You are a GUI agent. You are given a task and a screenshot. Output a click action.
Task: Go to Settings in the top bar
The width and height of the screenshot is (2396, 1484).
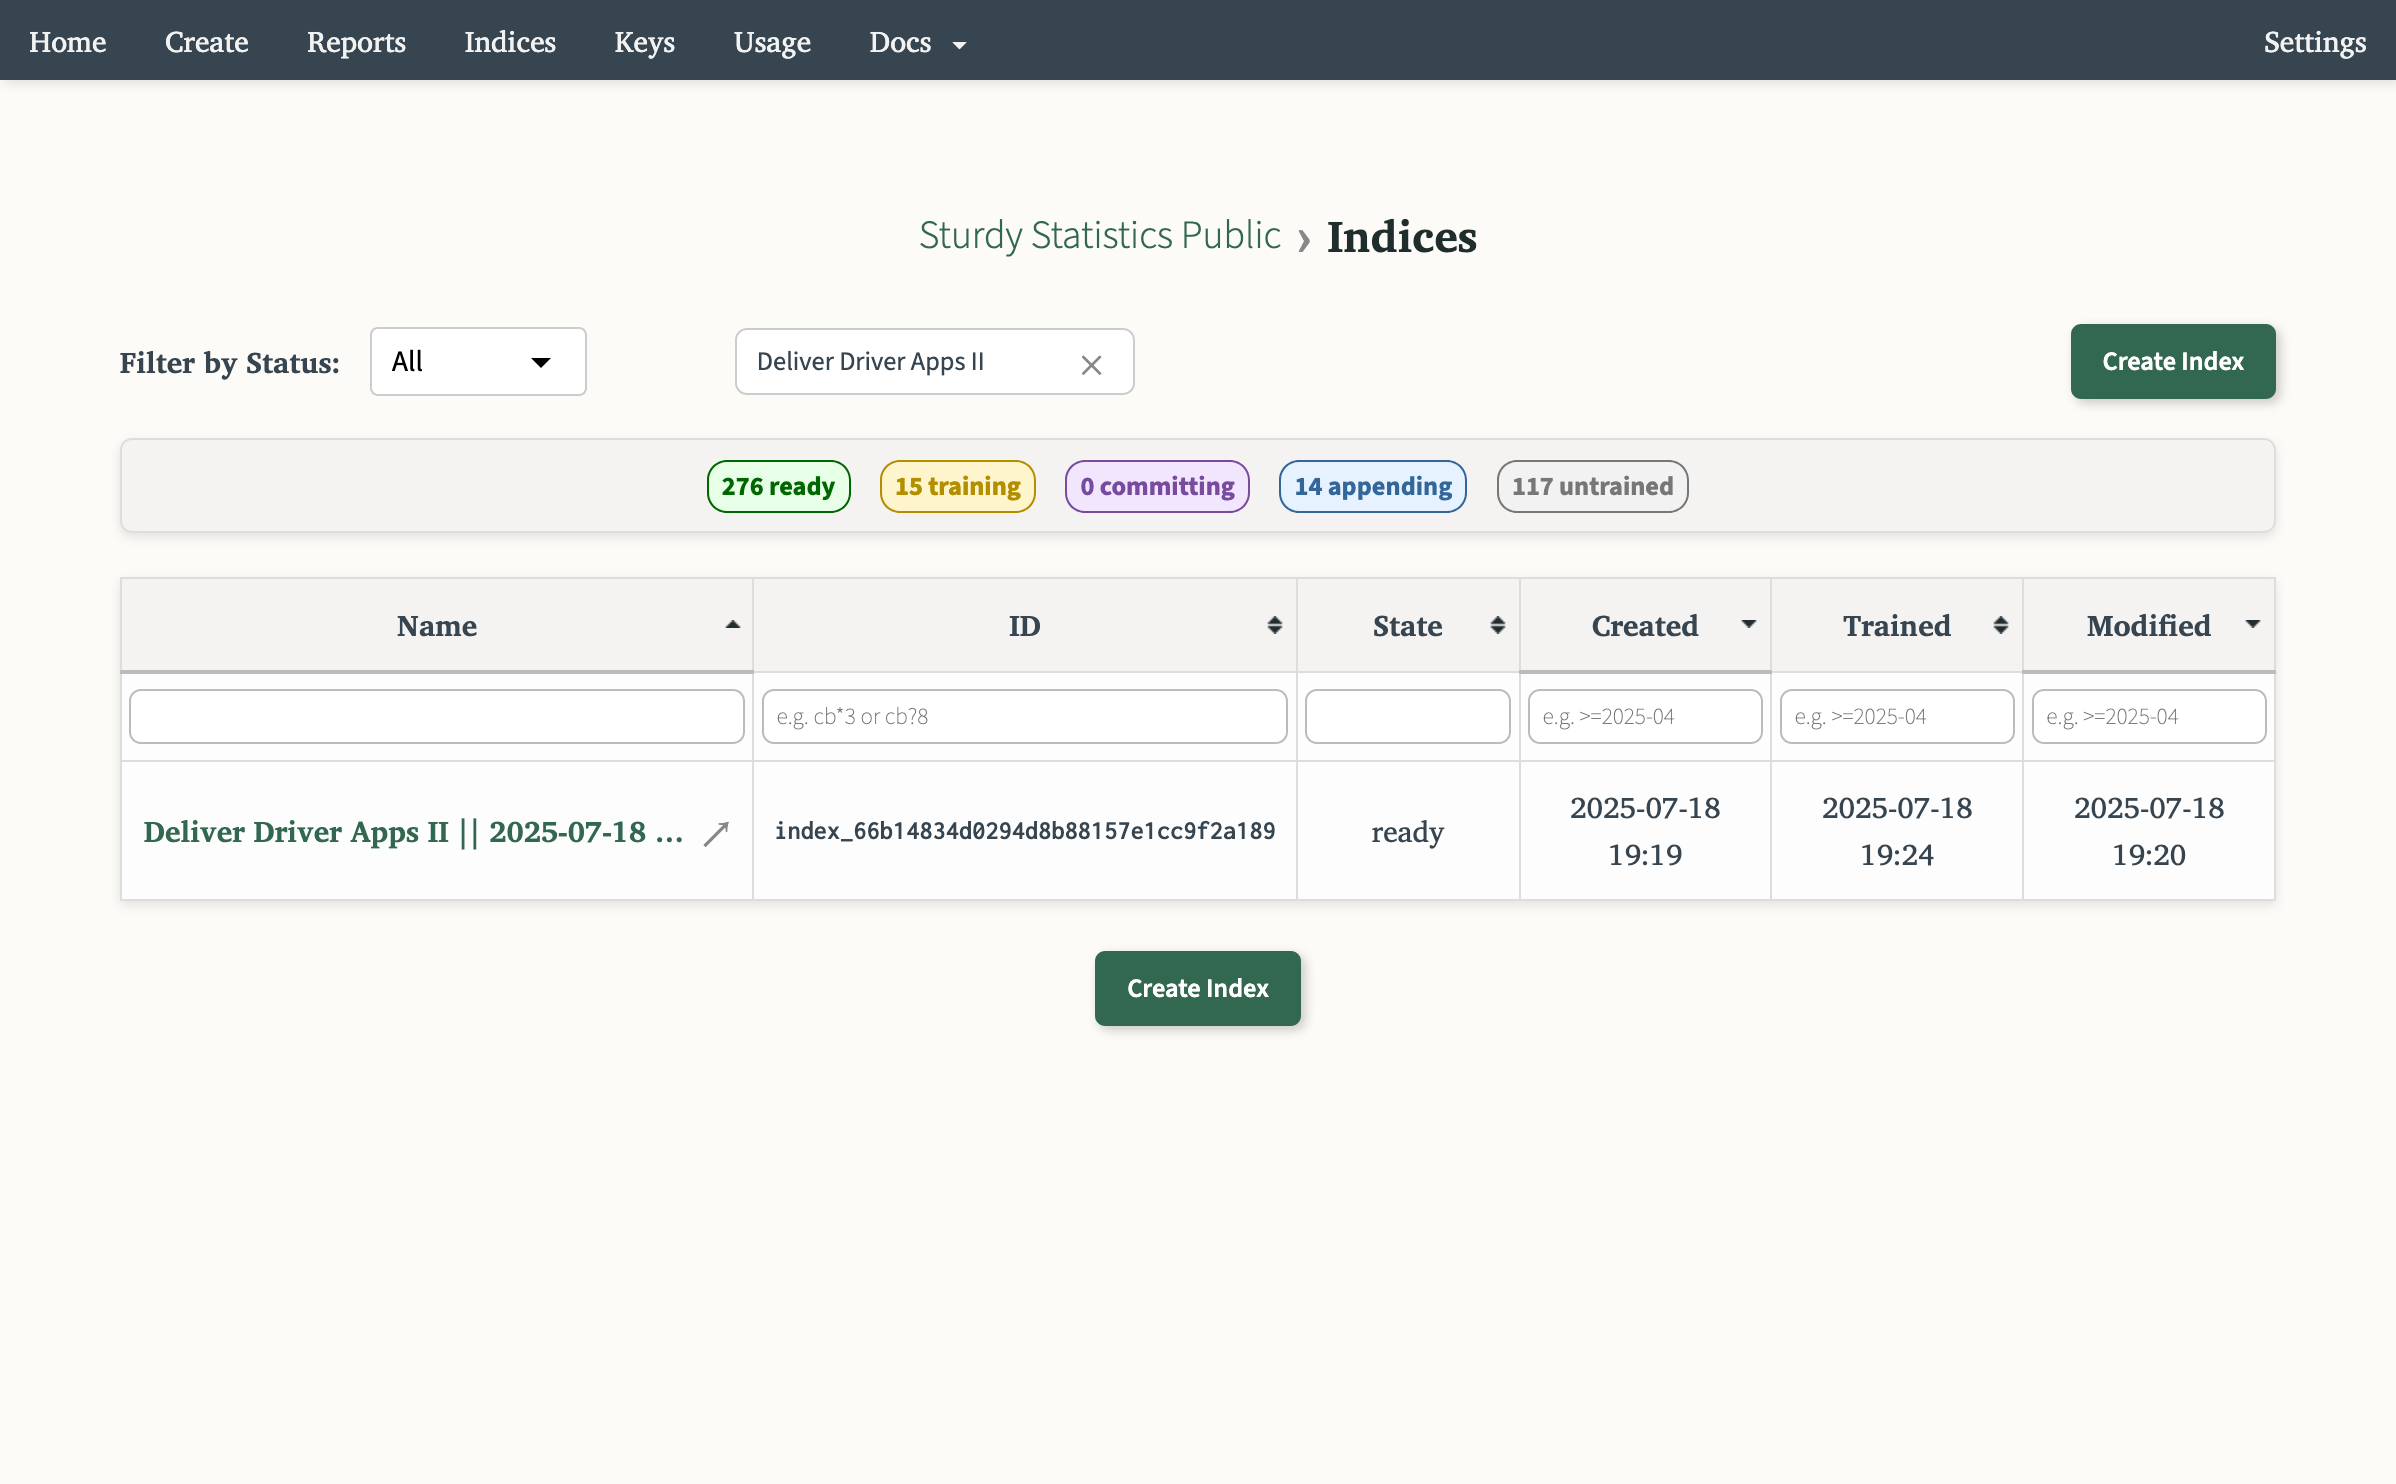(2315, 42)
